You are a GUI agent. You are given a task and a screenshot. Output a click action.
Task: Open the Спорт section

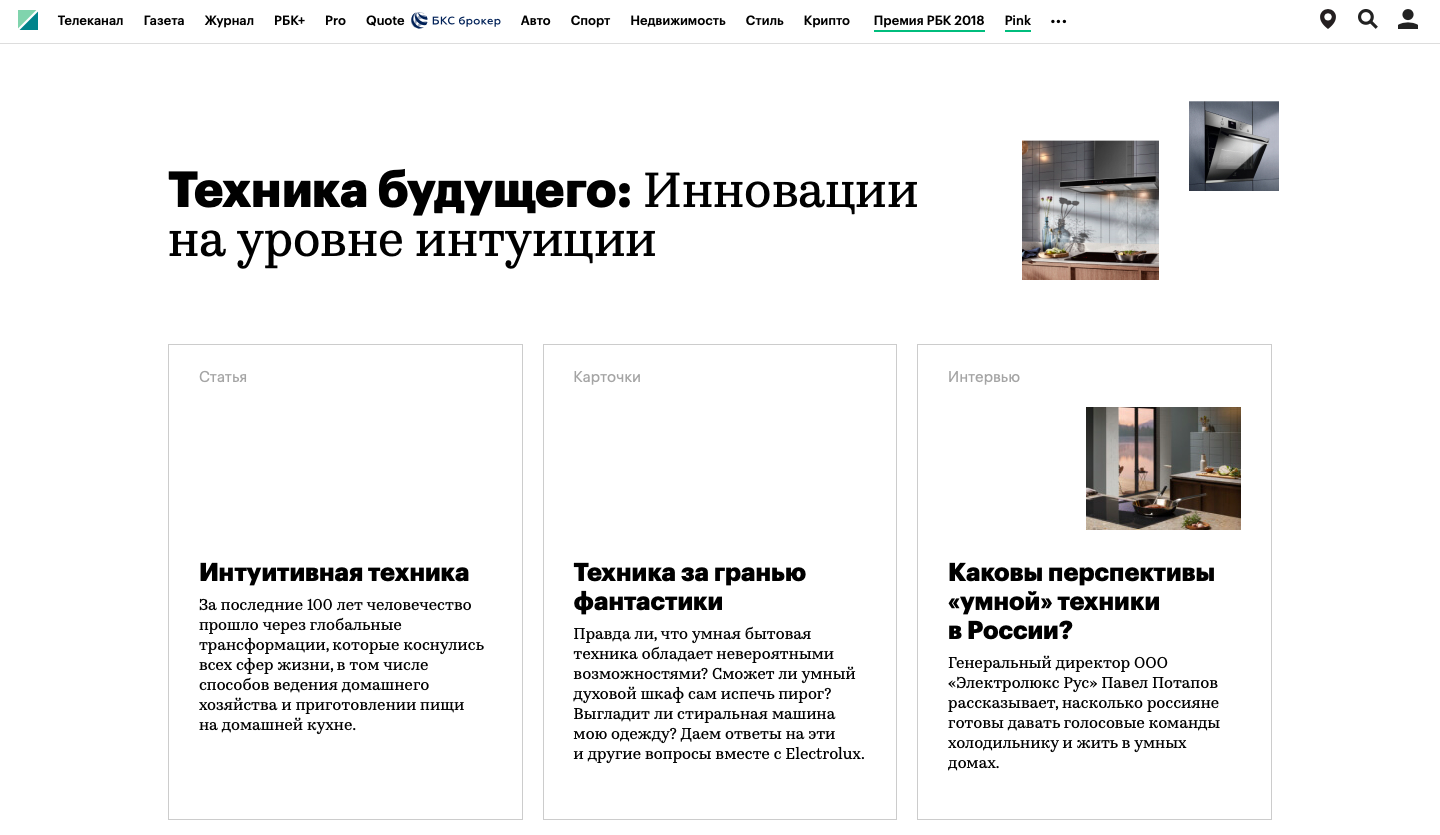tap(590, 20)
